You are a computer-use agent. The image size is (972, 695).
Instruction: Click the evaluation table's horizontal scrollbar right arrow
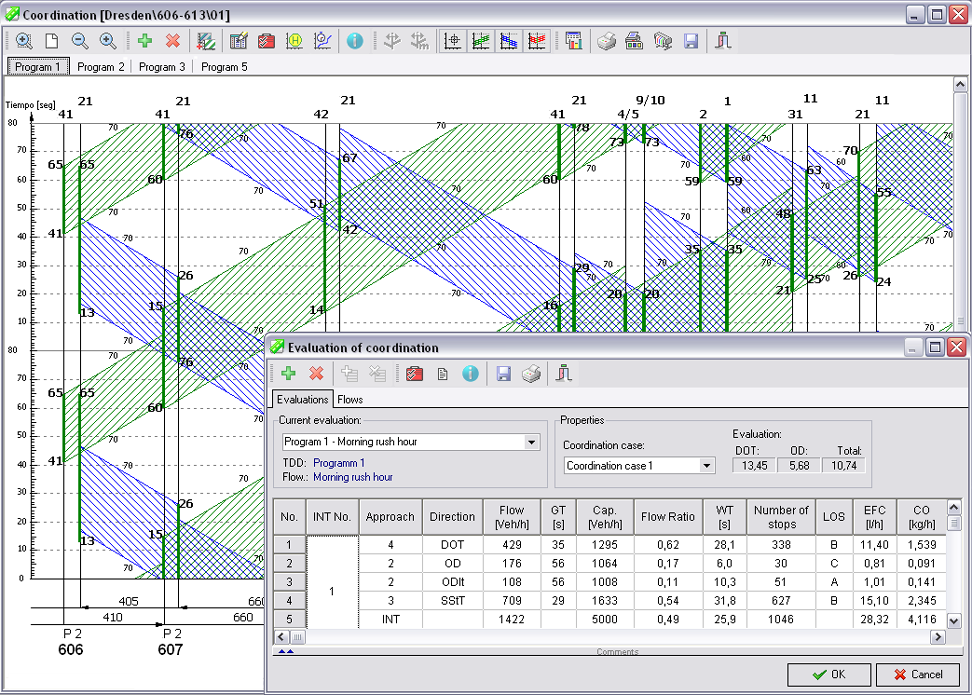(937, 636)
